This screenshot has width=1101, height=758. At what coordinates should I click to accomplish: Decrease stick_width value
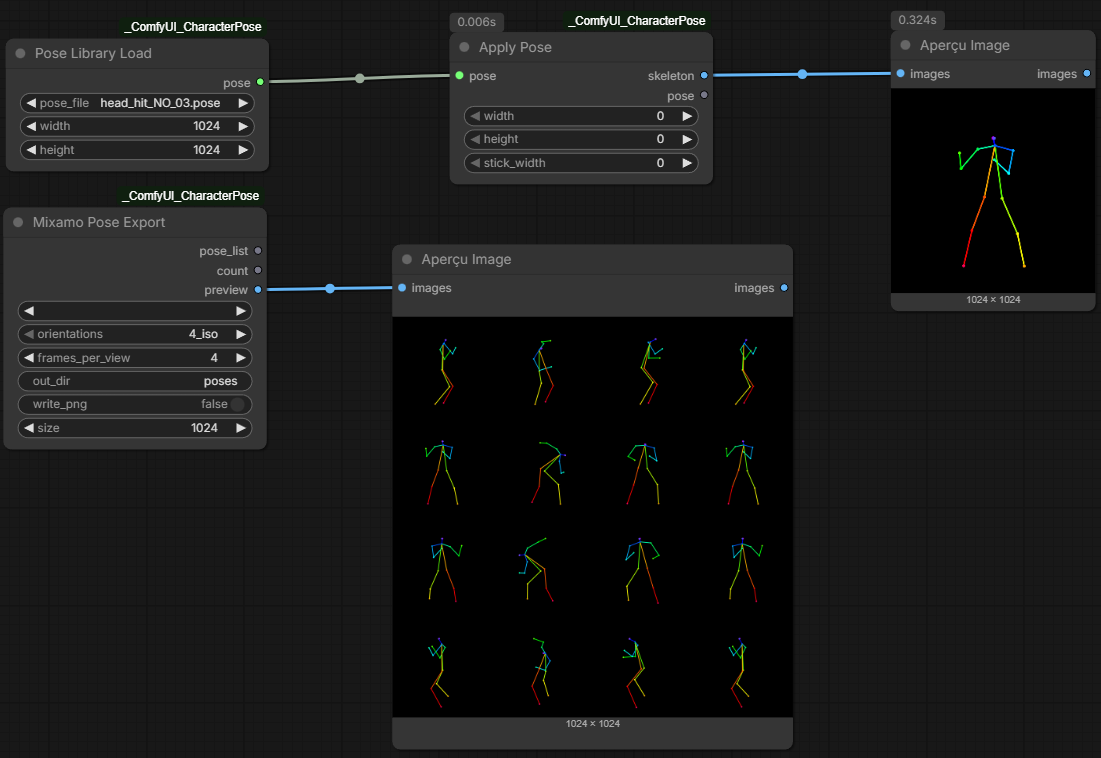(475, 163)
